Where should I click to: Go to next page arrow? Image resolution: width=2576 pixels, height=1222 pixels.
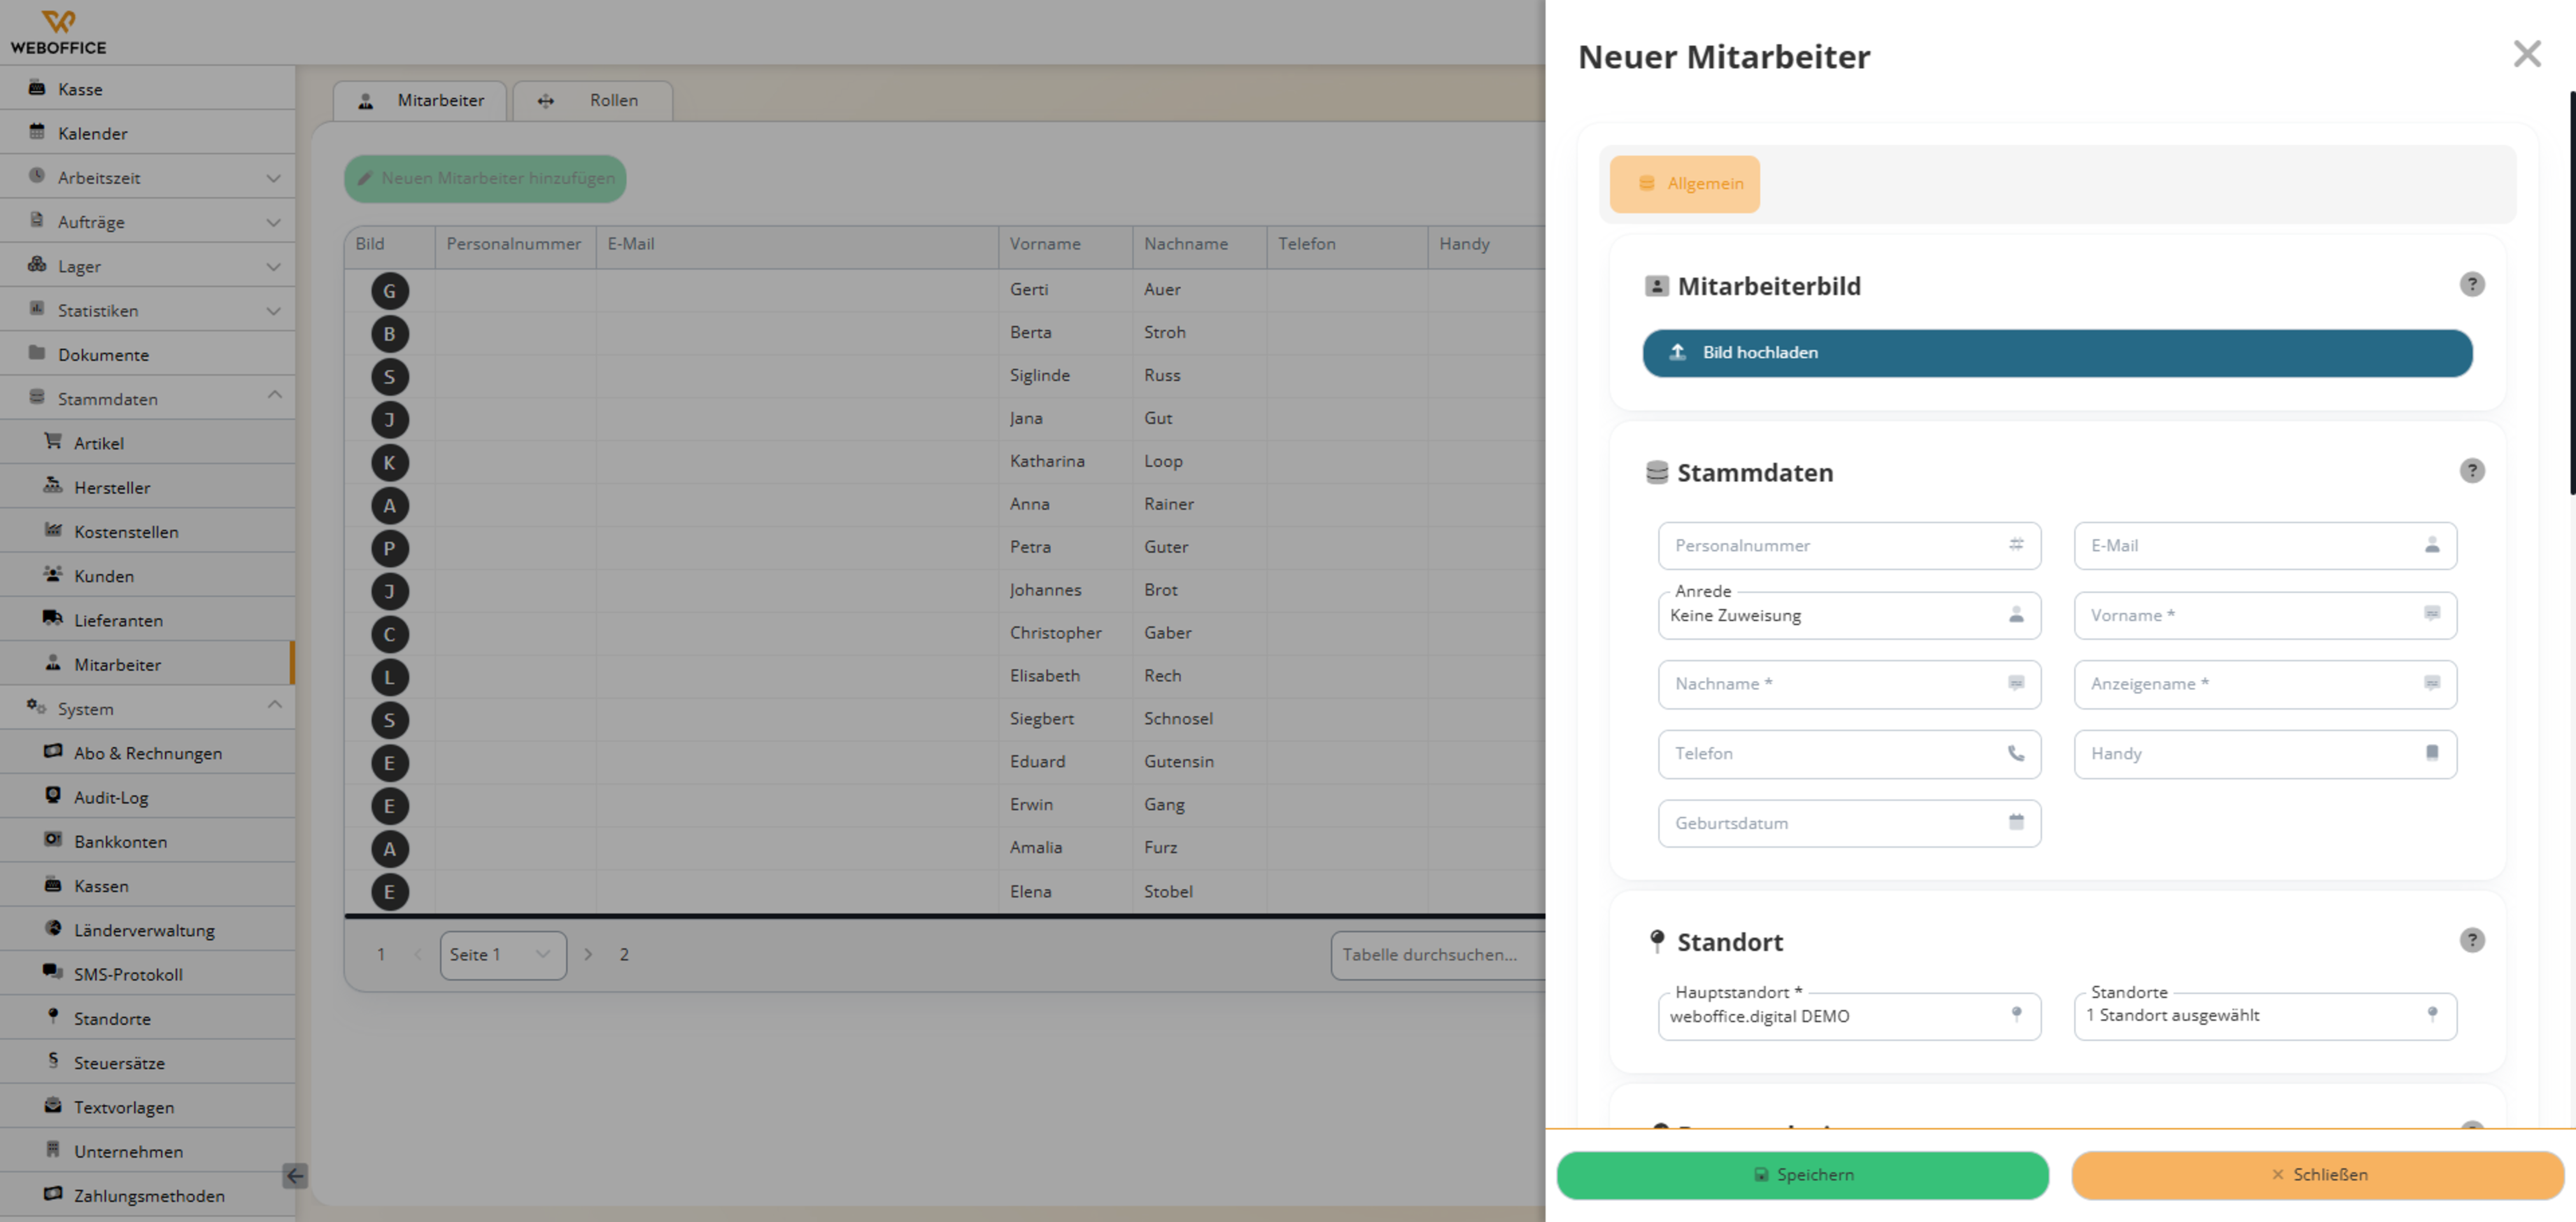pos(588,955)
